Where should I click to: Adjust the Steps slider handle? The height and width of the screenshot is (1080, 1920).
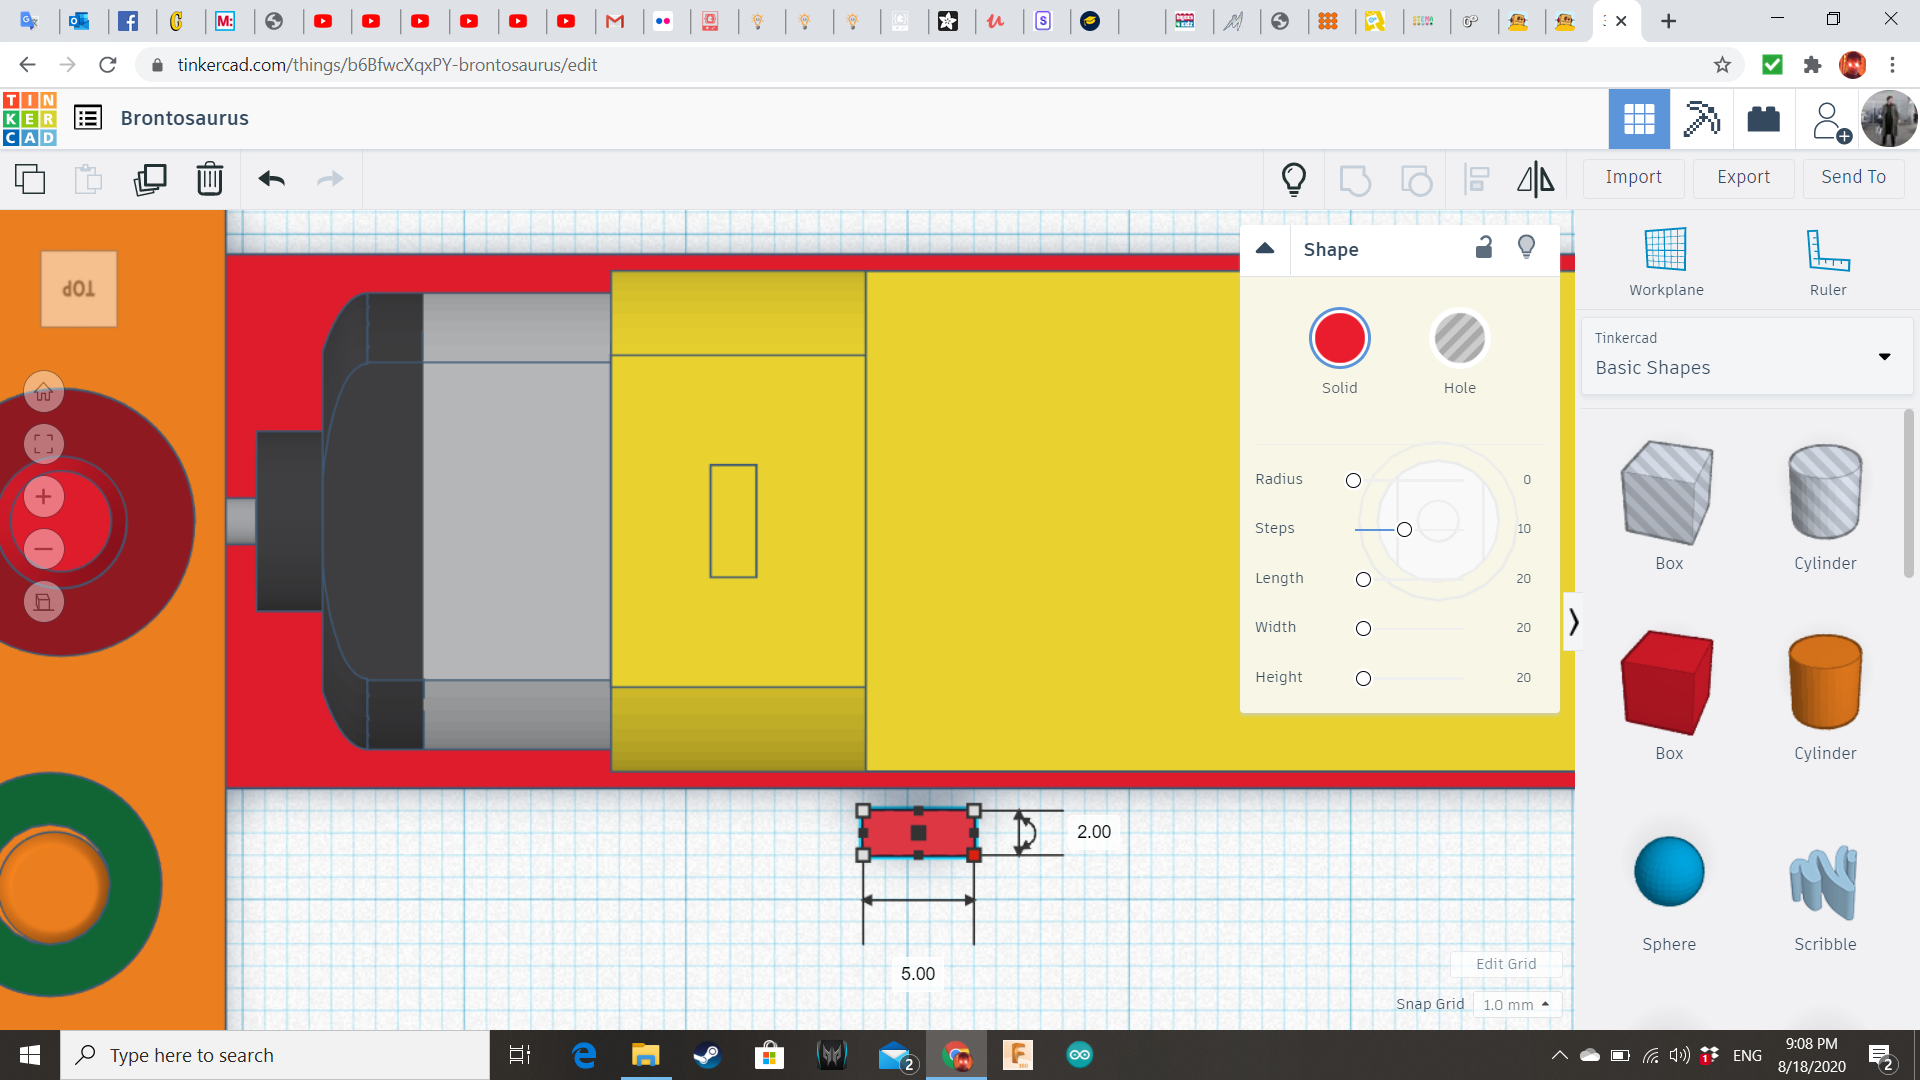[1404, 529]
